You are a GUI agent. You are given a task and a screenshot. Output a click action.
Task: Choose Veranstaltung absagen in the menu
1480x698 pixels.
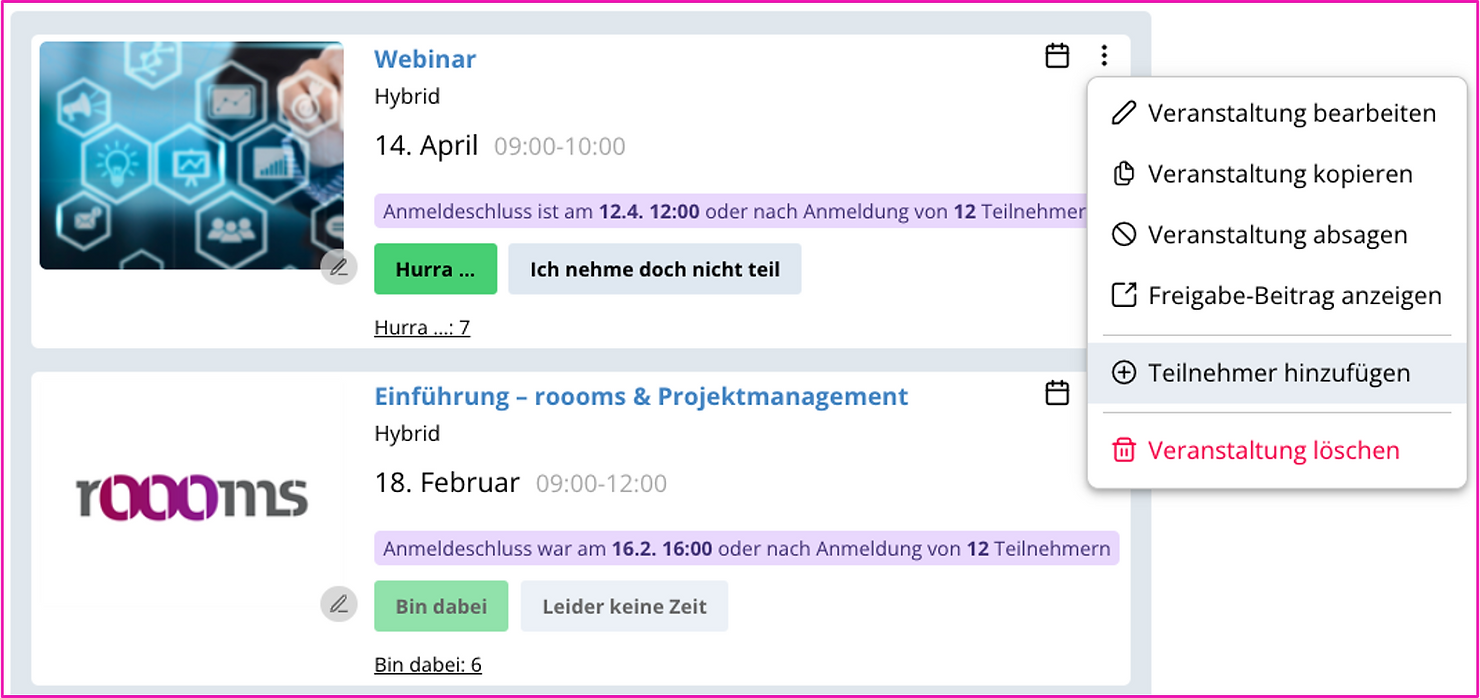[1277, 235]
